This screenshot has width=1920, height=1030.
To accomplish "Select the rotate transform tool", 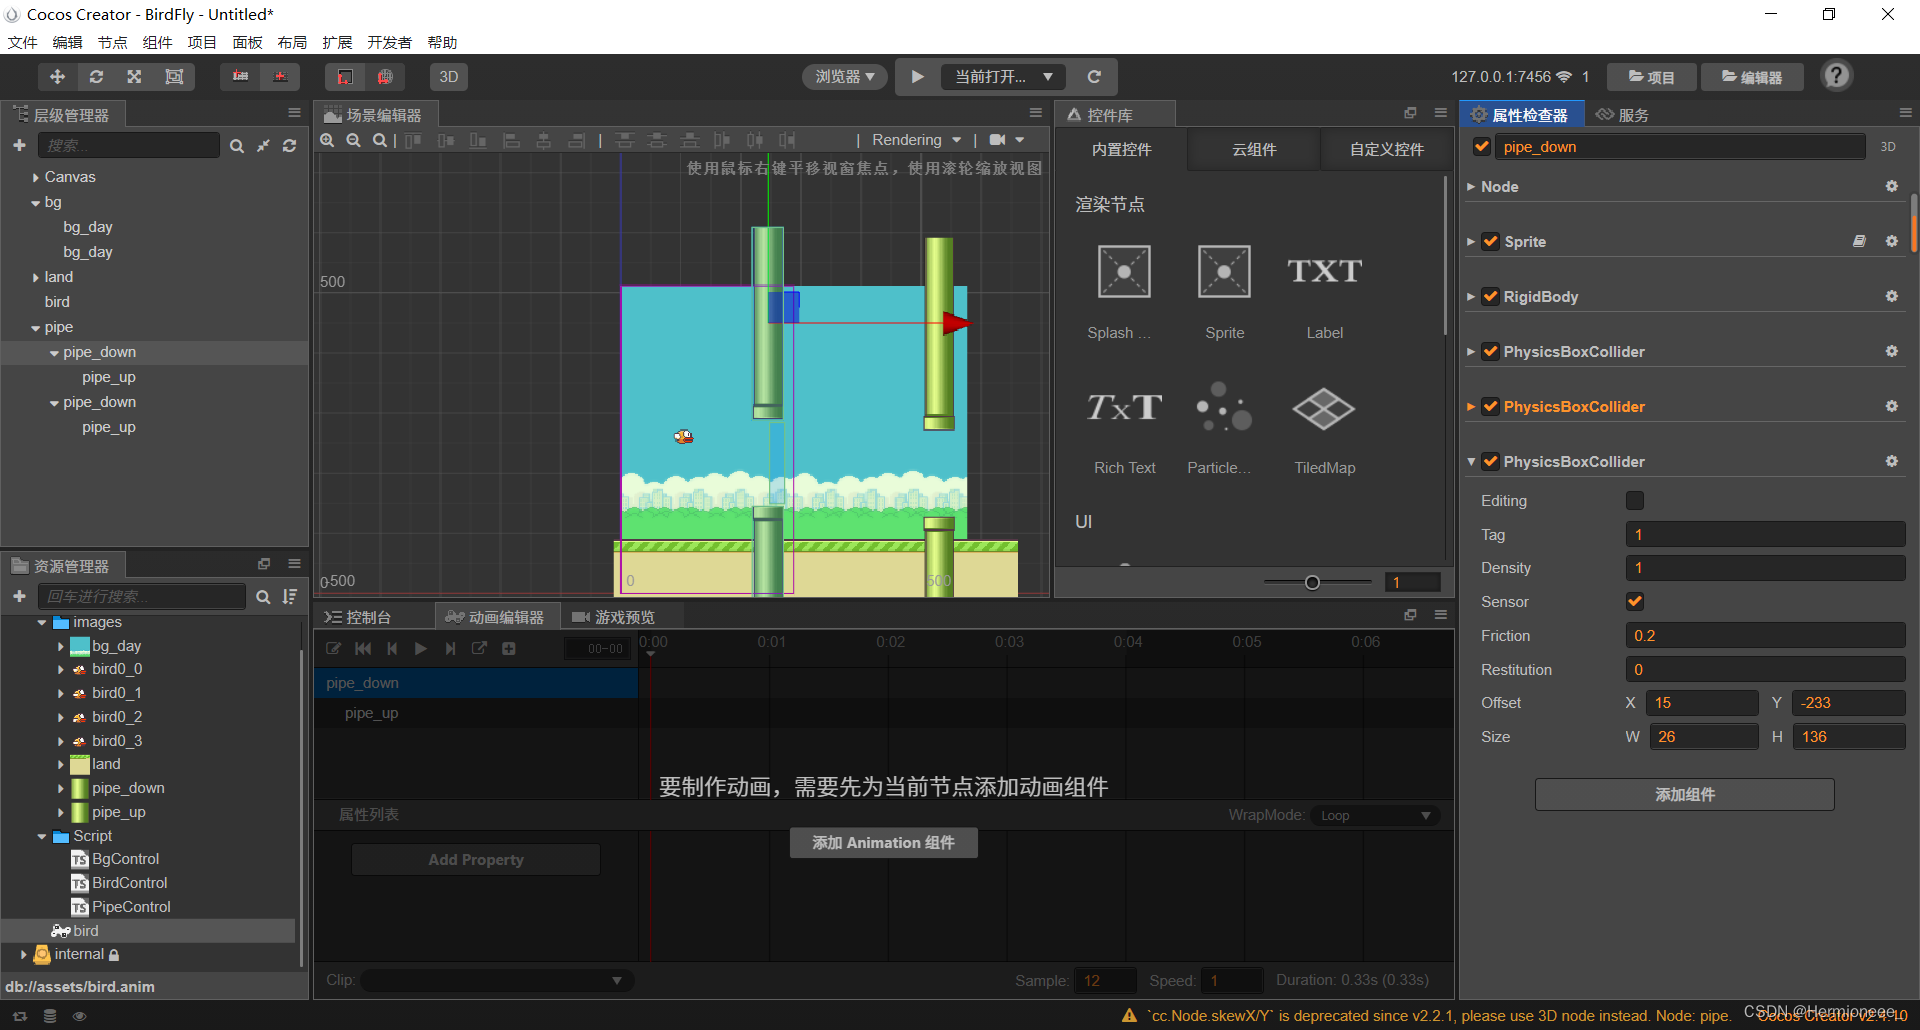I will click(x=96, y=77).
